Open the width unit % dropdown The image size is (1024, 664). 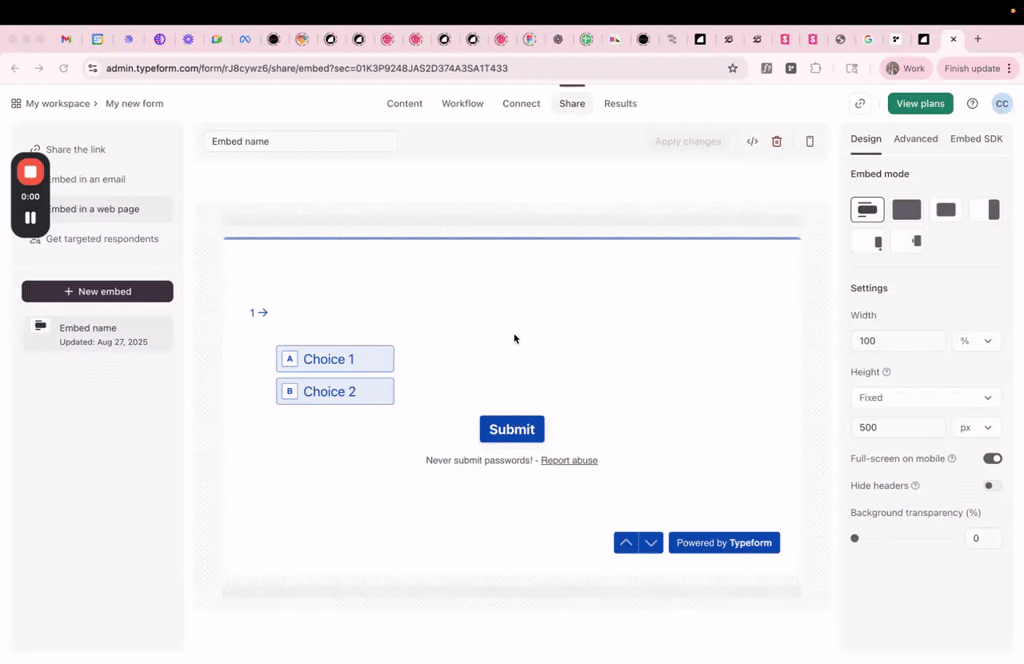pyautogui.click(x=976, y=341)
